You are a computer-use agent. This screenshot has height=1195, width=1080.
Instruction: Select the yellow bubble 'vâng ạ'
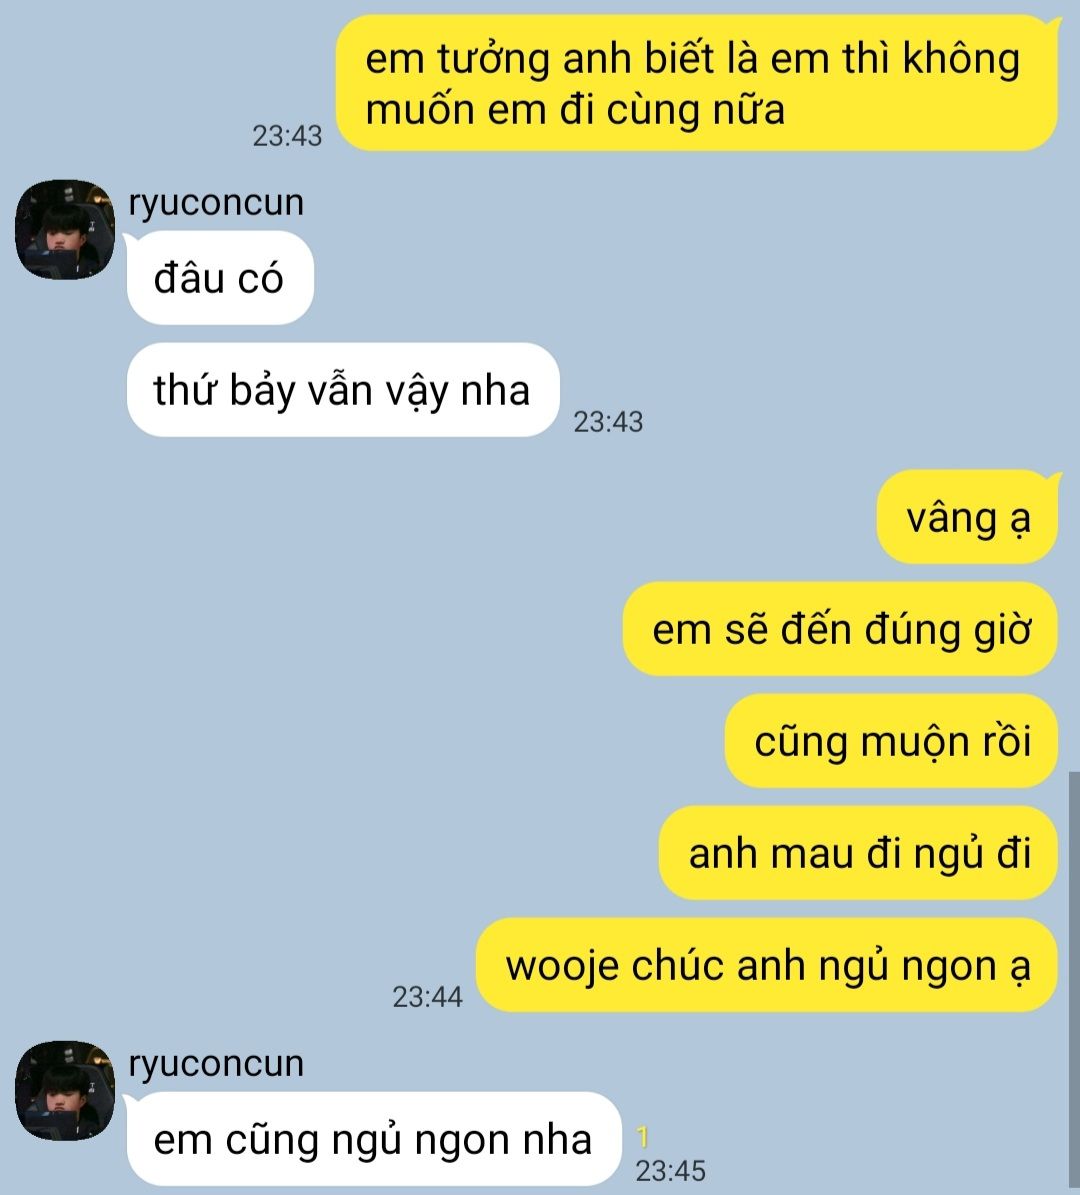[968, 517]
